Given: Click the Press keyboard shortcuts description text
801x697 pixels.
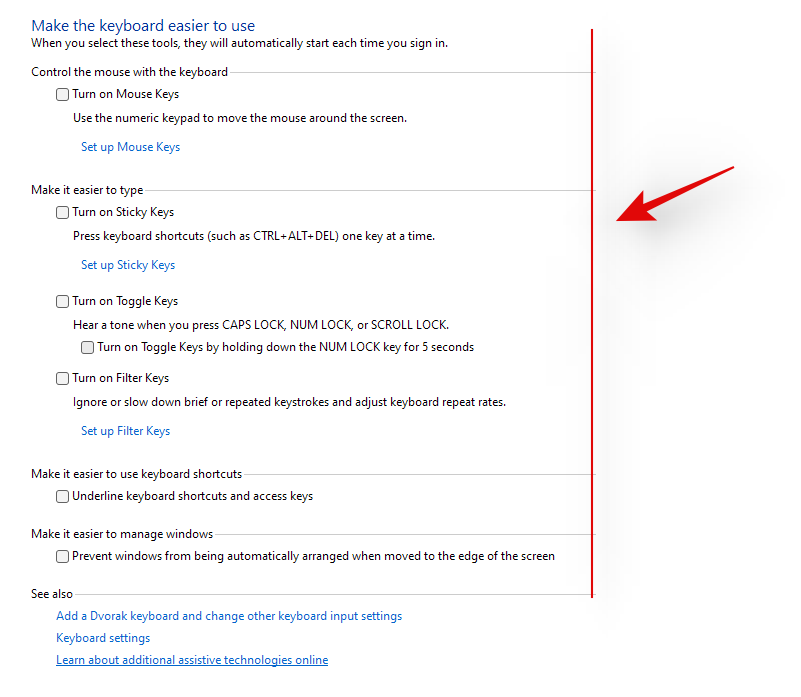Looking at the screenshot, I should point(254,236).
